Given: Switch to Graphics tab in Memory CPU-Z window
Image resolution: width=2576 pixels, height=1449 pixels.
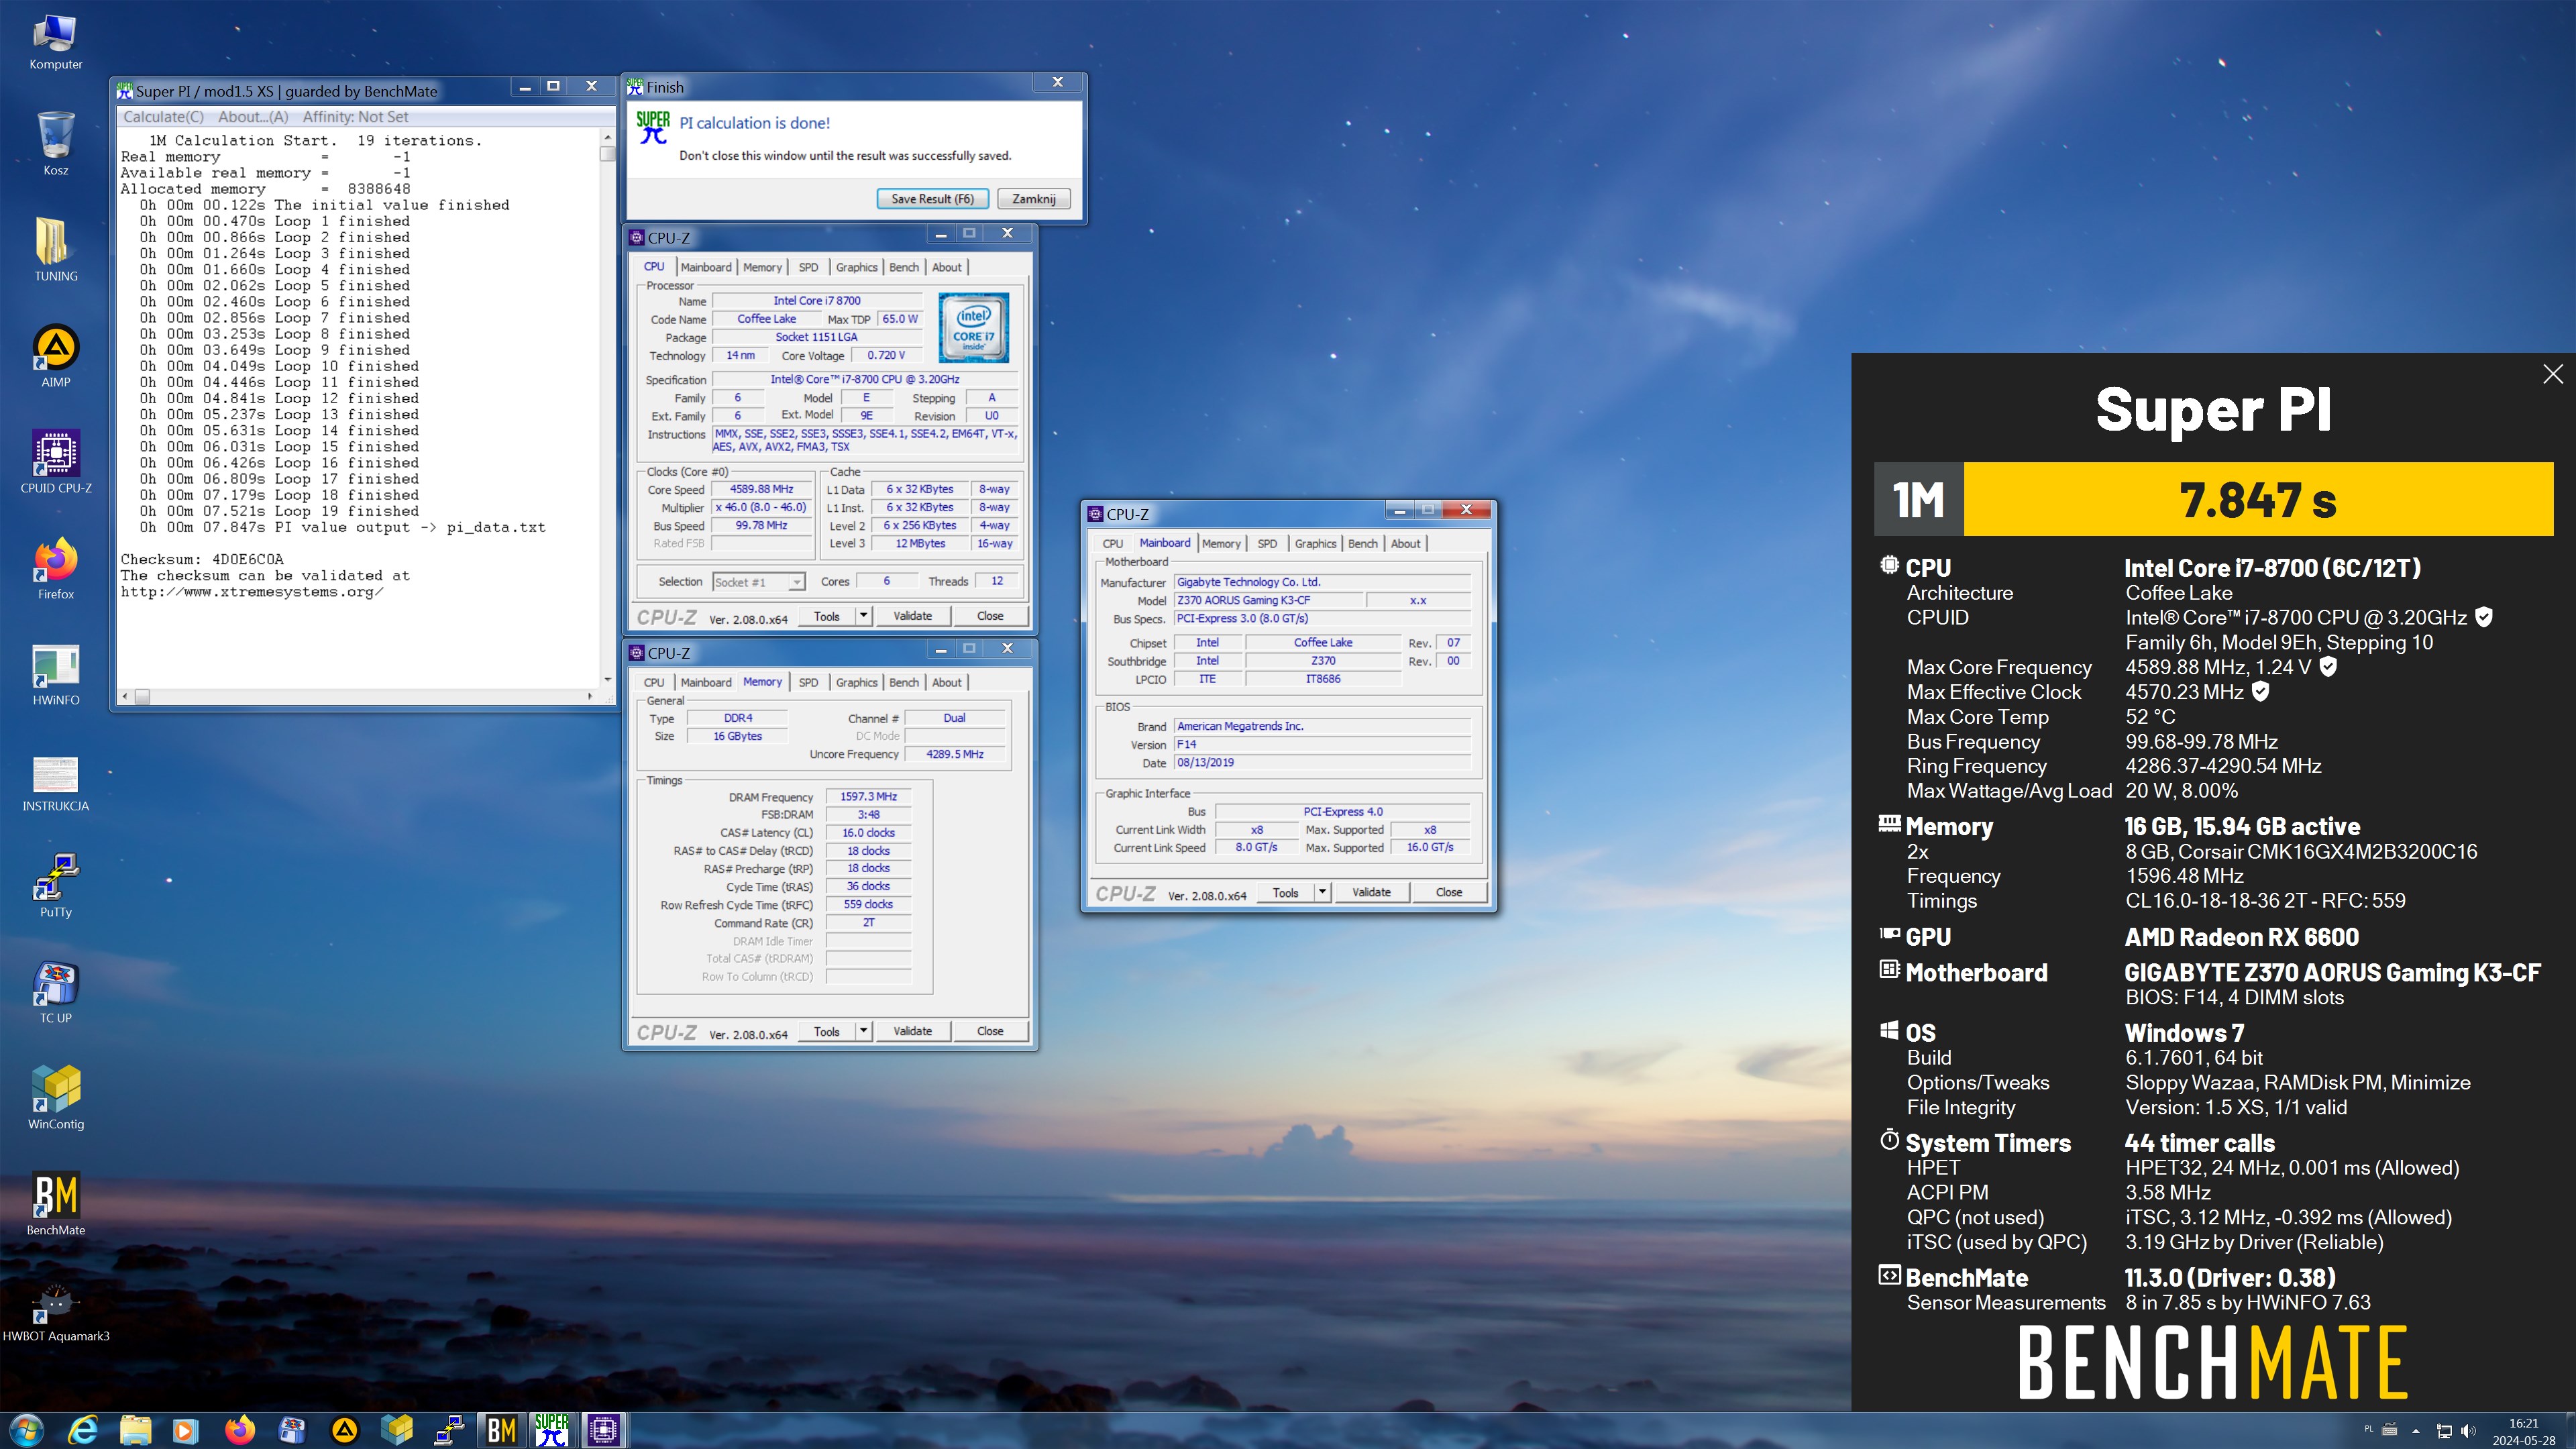Looking at the screenshot, I should (856, 682).
